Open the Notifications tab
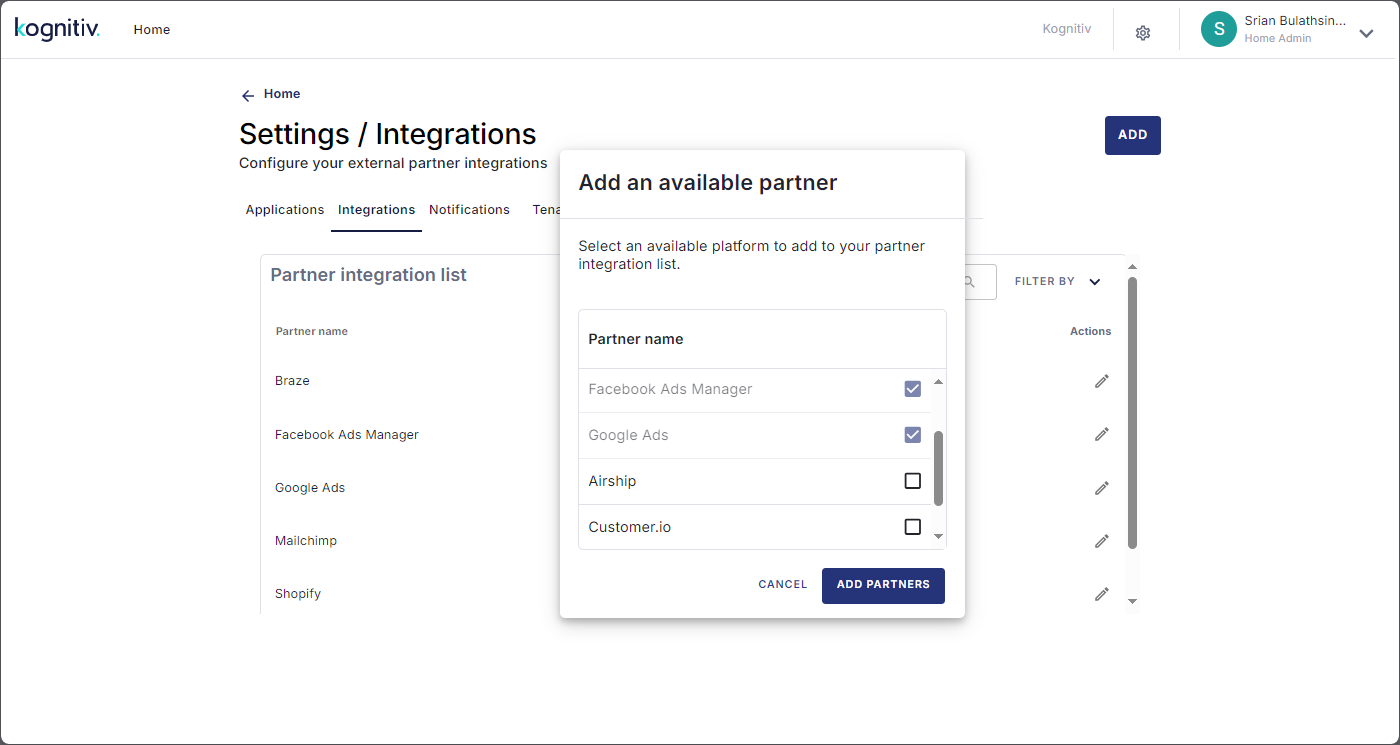This screenshot has height=745, width=1400. 469,210
